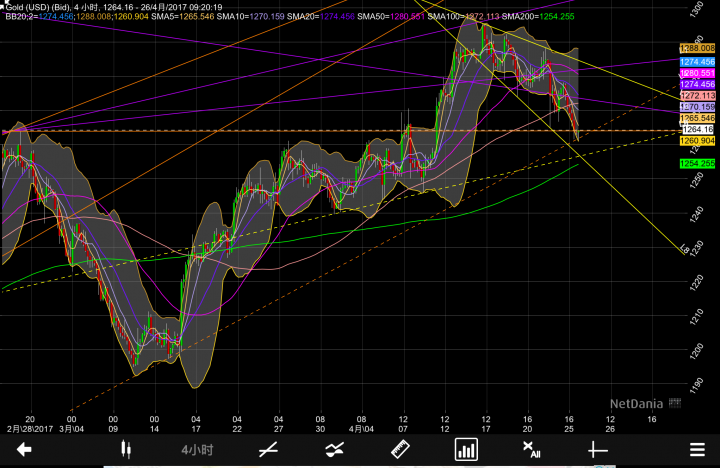Open the hamburger menu
Screen dimensions: 720x468
tap(696, 449)
